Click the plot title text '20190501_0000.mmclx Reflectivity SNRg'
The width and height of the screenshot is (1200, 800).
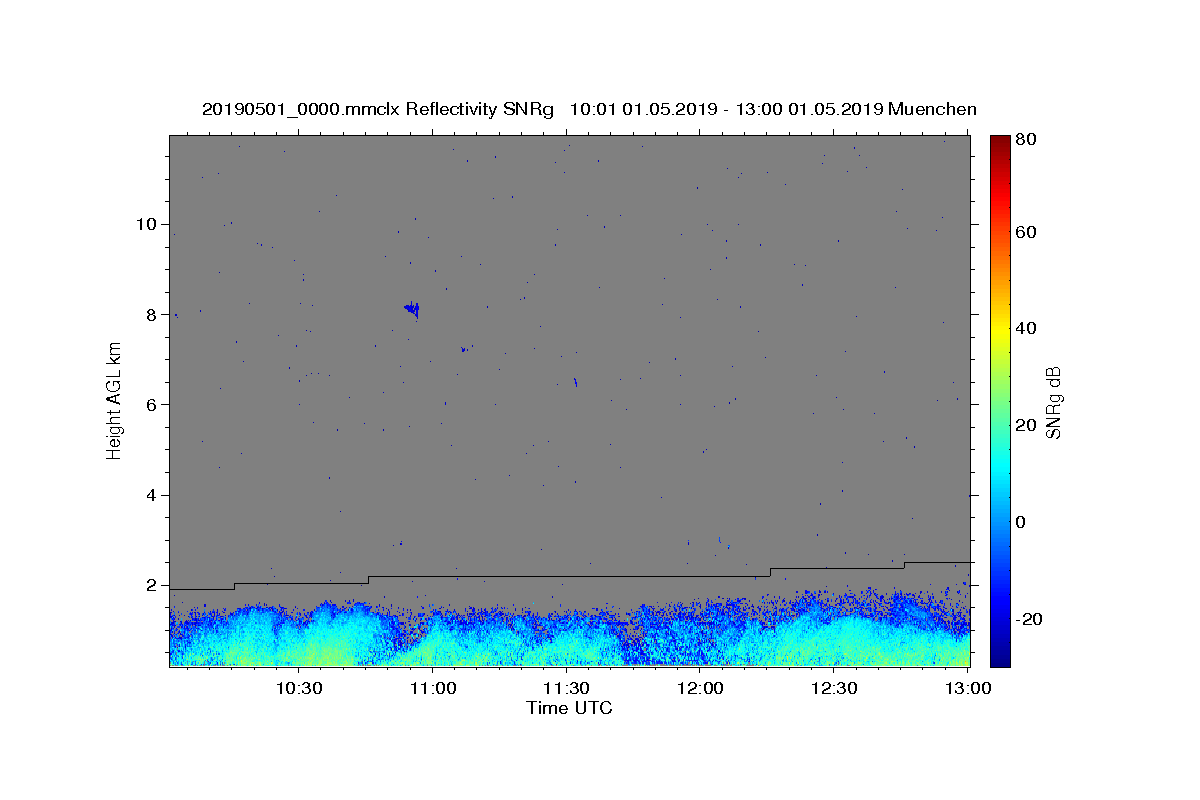pyautogui.click(x=378, y=109)
